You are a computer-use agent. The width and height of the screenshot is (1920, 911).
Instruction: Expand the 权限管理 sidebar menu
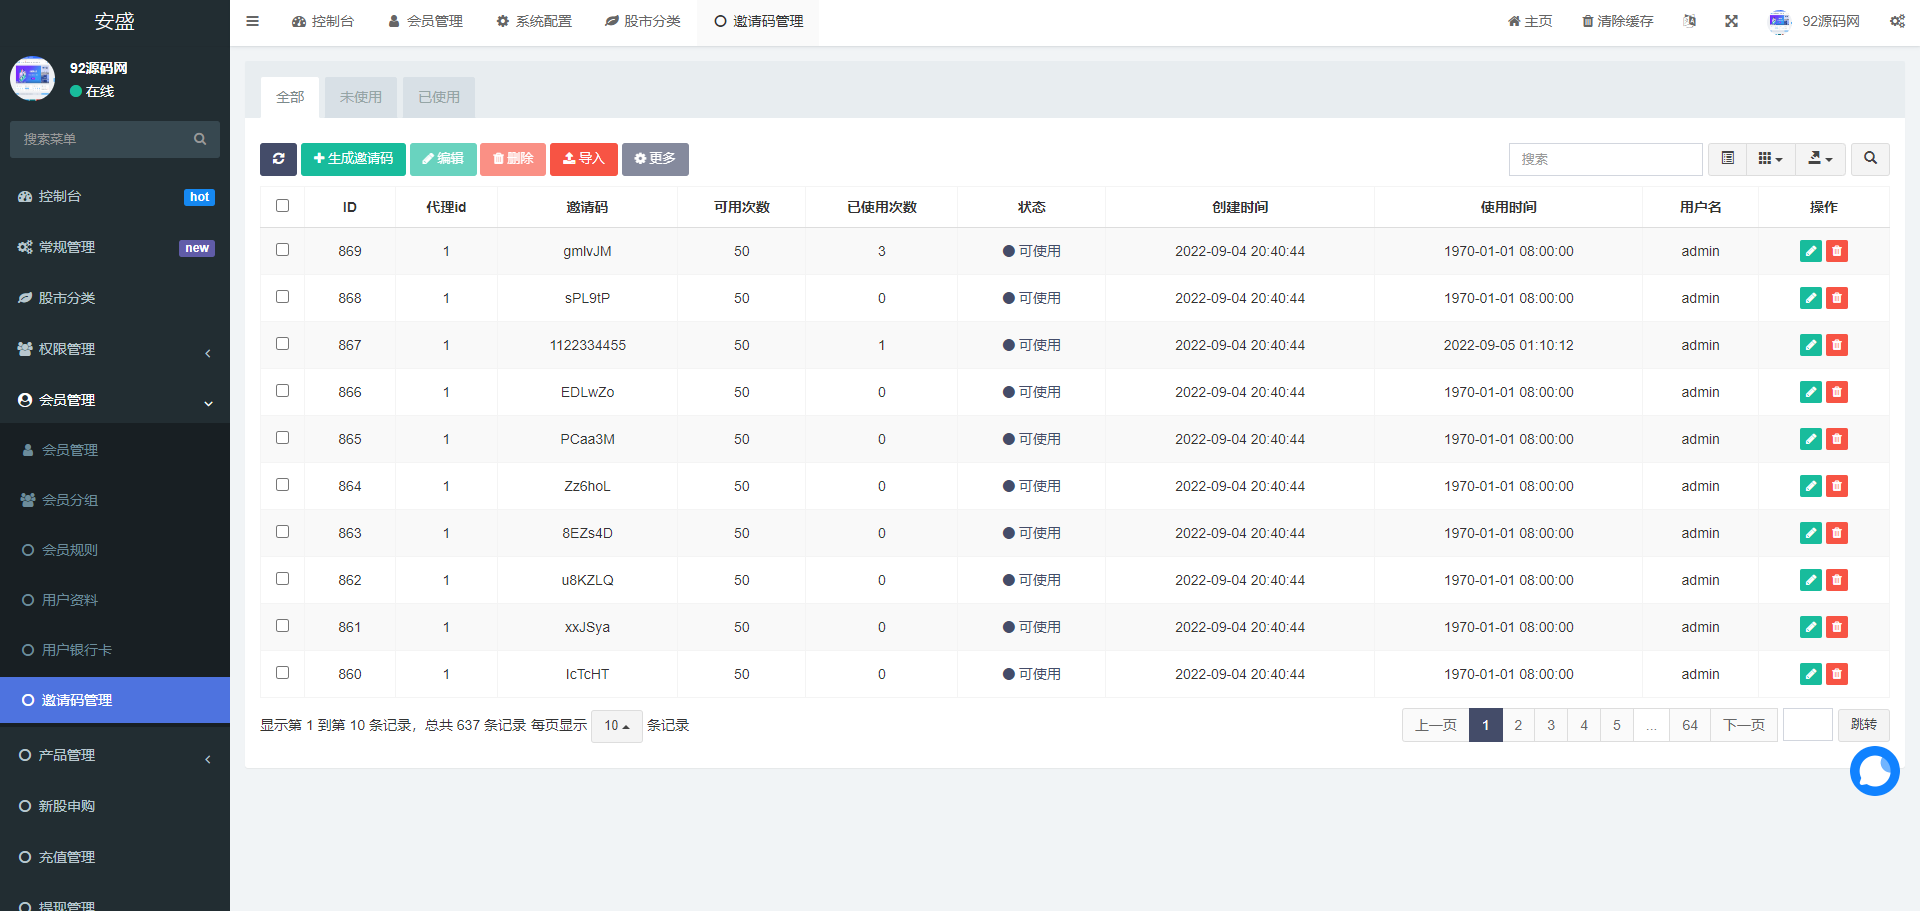(x=114, y=349)
